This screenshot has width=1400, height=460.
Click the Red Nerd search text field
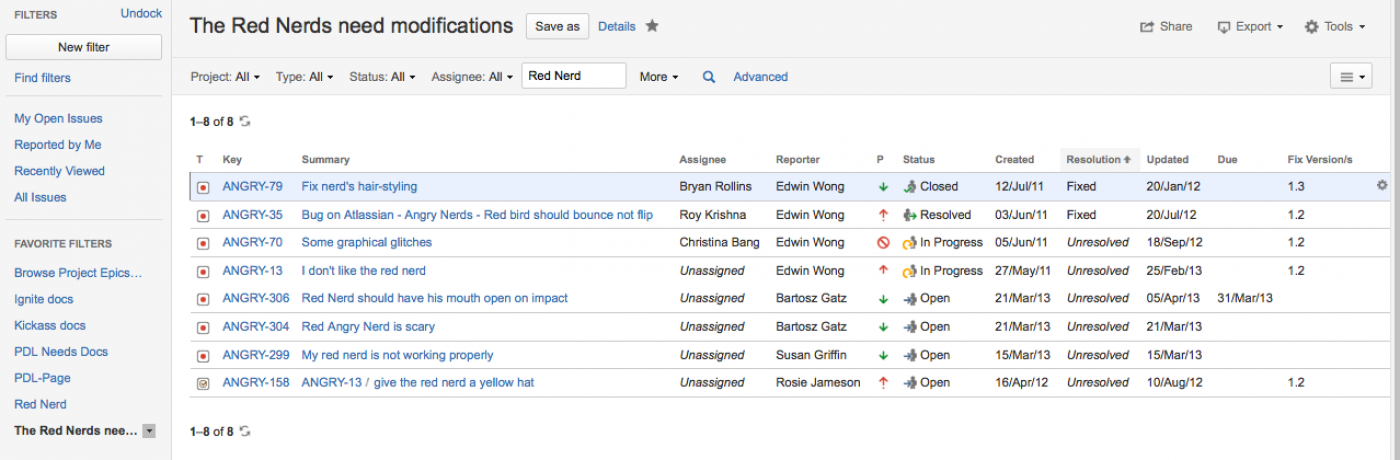[x=573, y=76]
